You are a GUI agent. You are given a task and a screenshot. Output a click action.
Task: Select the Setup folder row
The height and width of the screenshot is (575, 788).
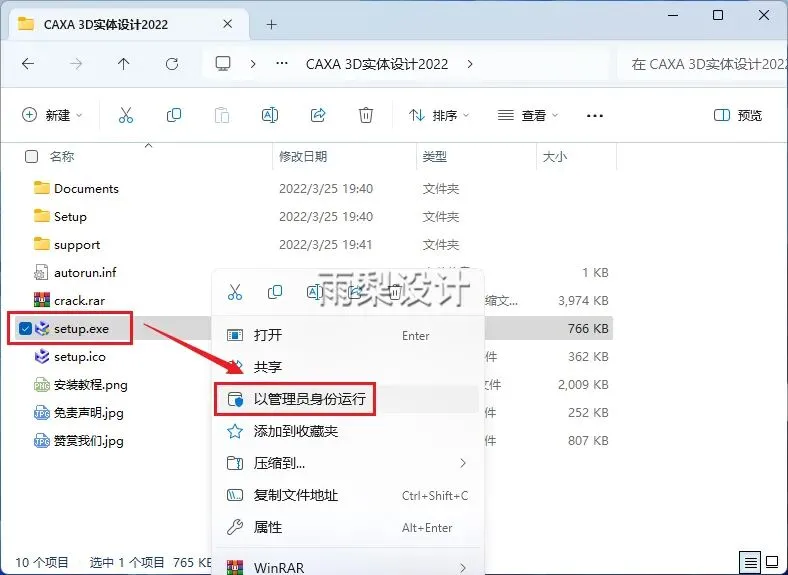[312, 216]
